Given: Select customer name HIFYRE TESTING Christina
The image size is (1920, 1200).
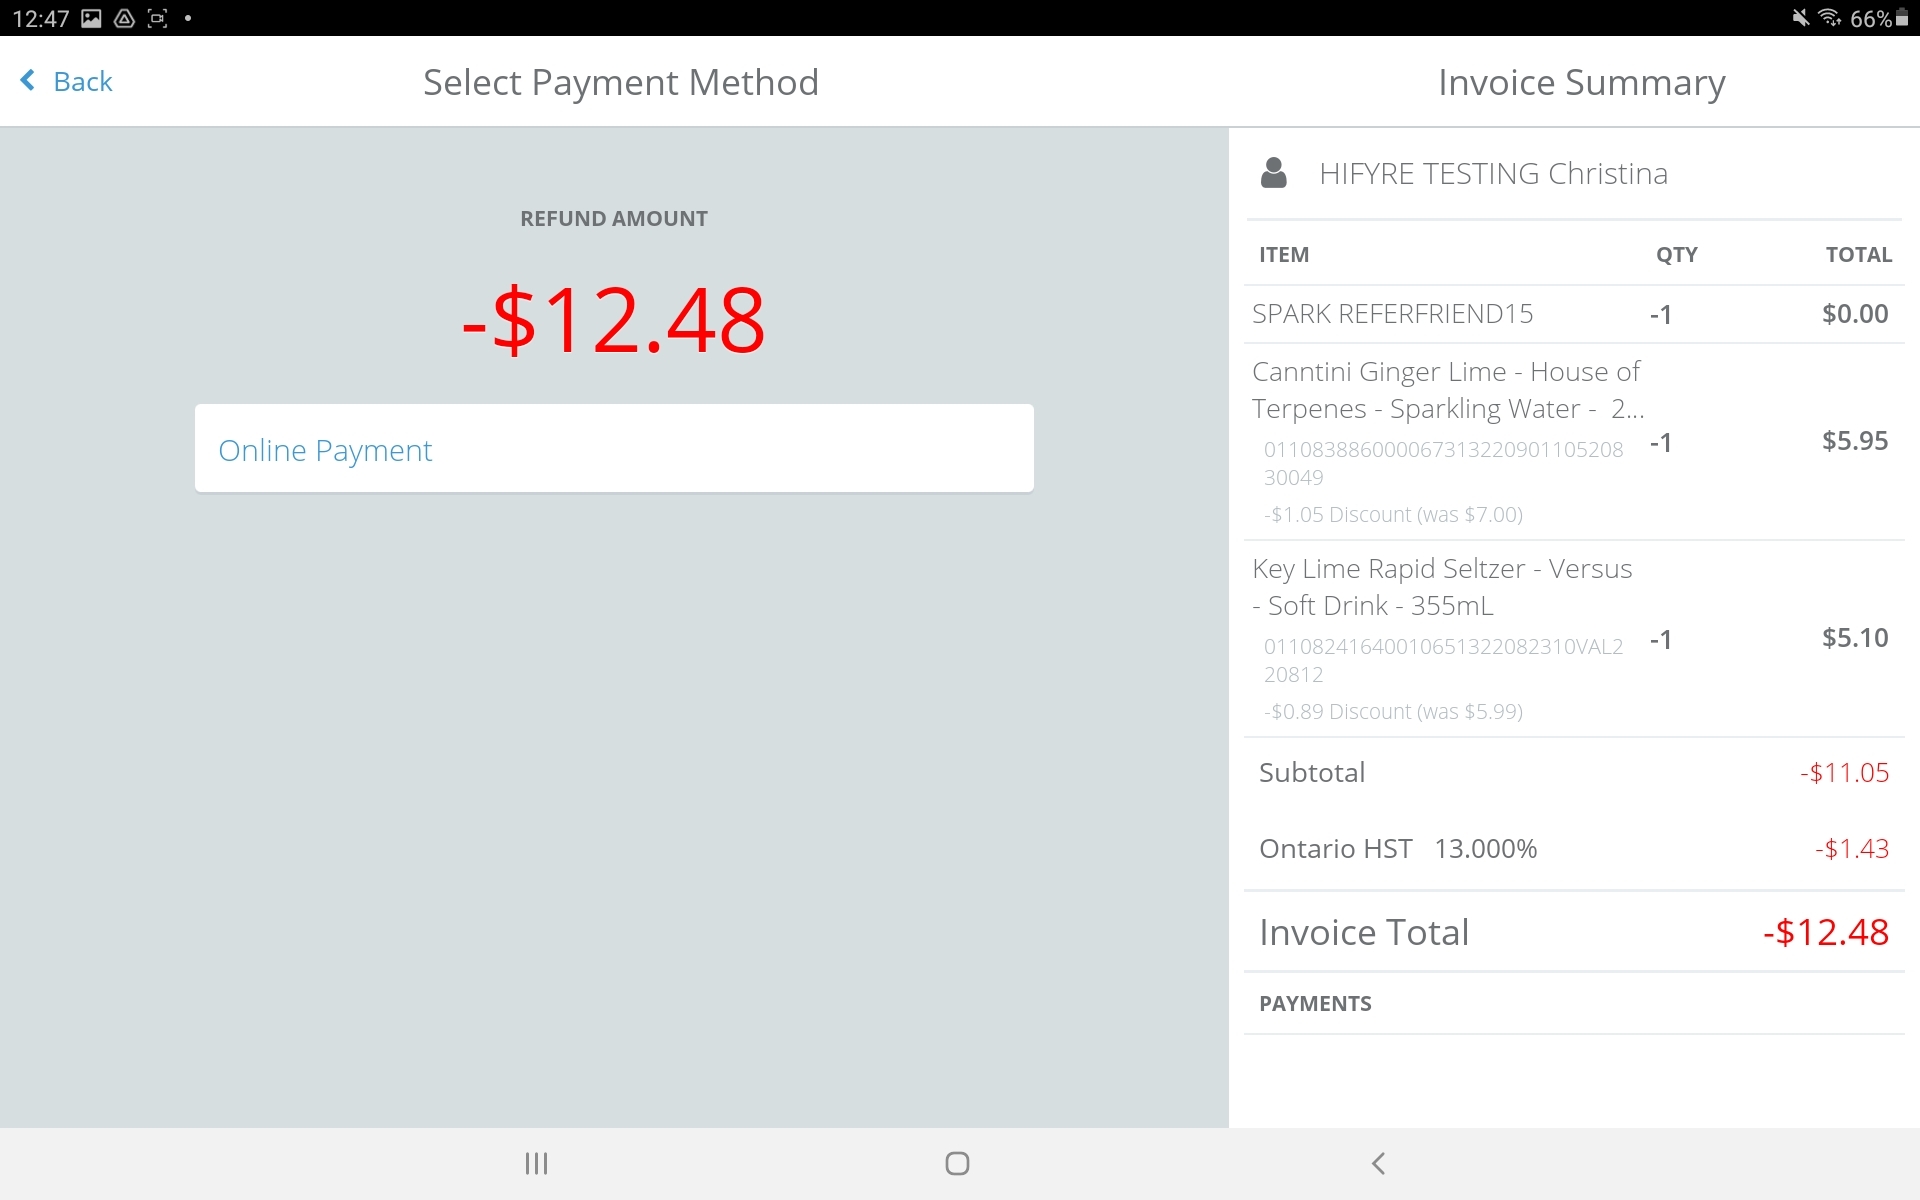Looking at the screenshot, I should (x=1493, y=174).
